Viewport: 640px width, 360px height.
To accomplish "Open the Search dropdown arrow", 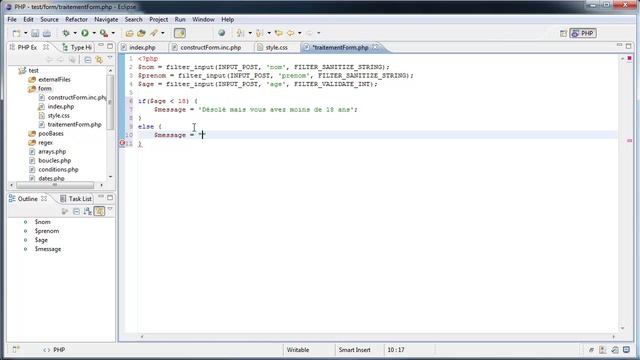I will point(163,33).
